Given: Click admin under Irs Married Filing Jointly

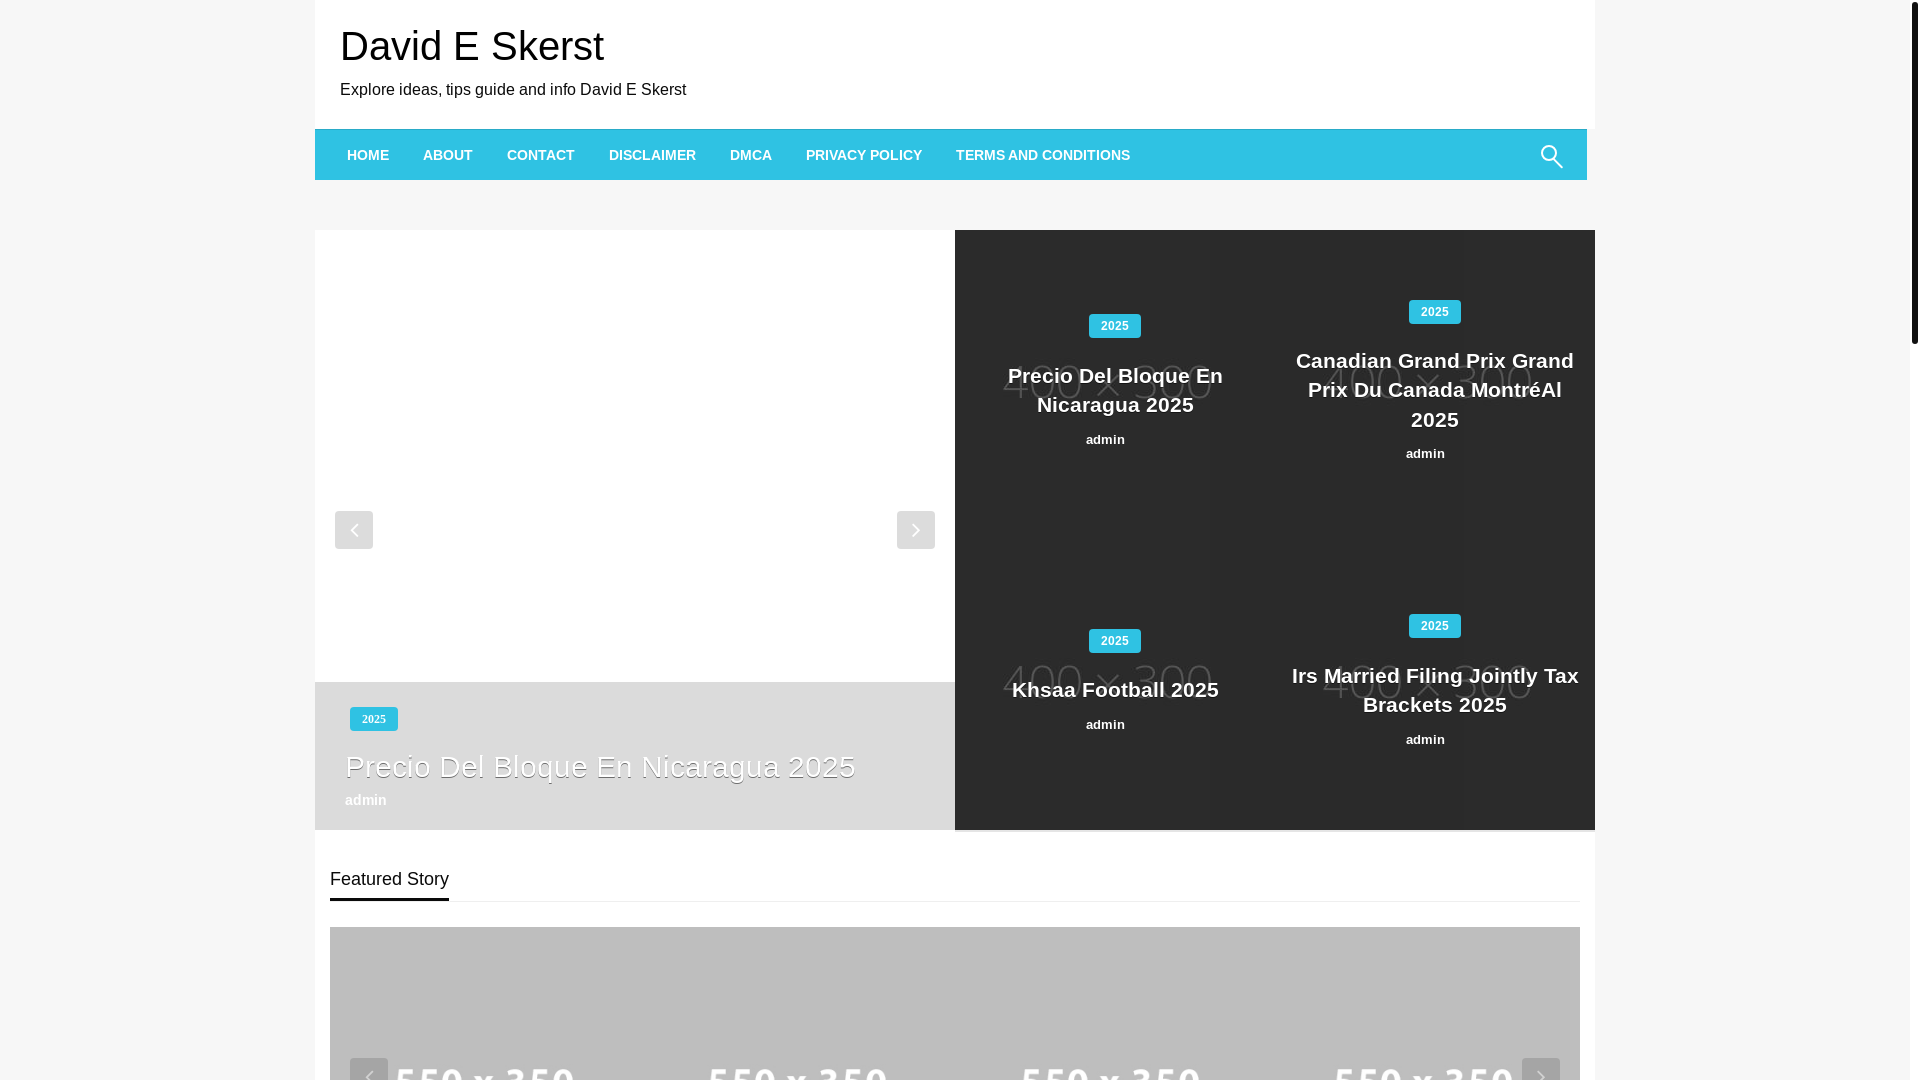Looking at the screenshot, I should 1425,740.
